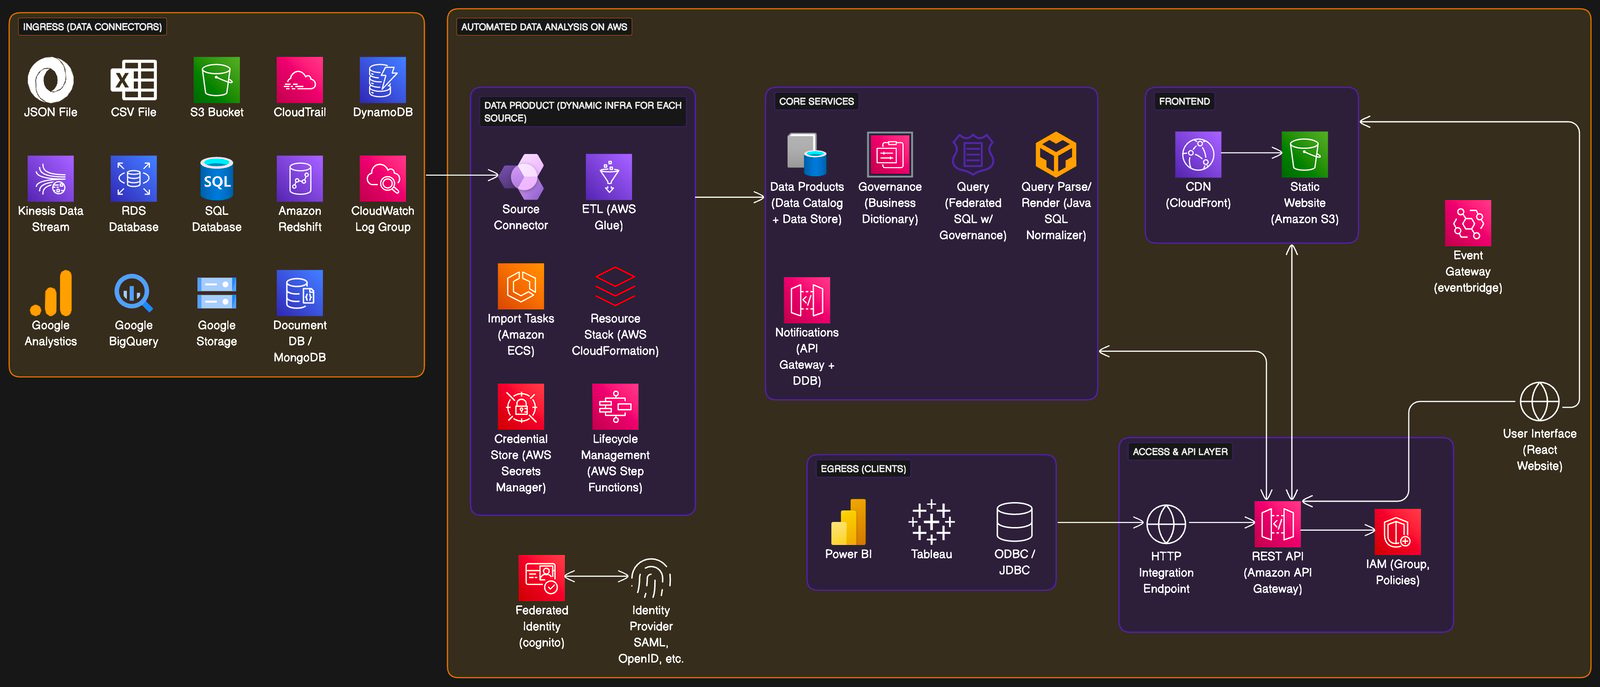Click the User Interface React Website icon

tap(1539, 402)
